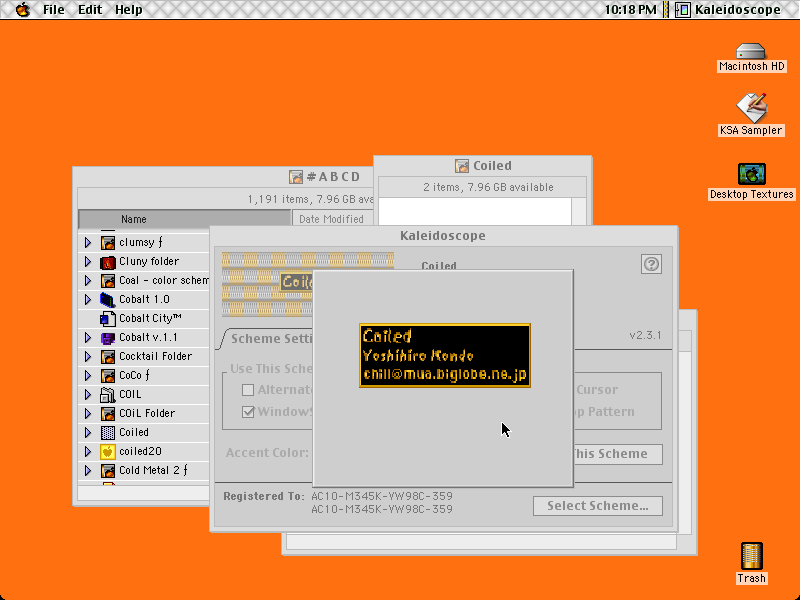Click the folder icon in # A B C D title bar
Screen dimensions: 800x600
(x=296, y=177)
